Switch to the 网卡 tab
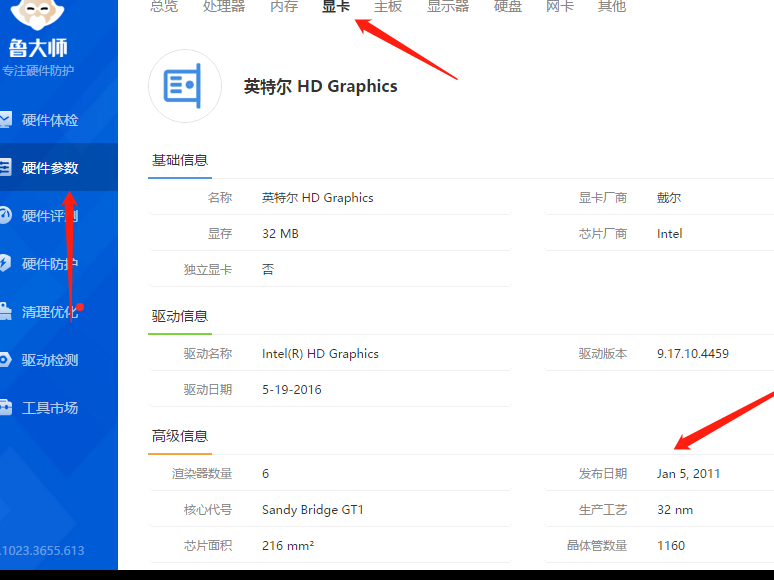Image resolution: width=774 pixels, height=580 pixels. pyautogui.click(x=560, y=6)
